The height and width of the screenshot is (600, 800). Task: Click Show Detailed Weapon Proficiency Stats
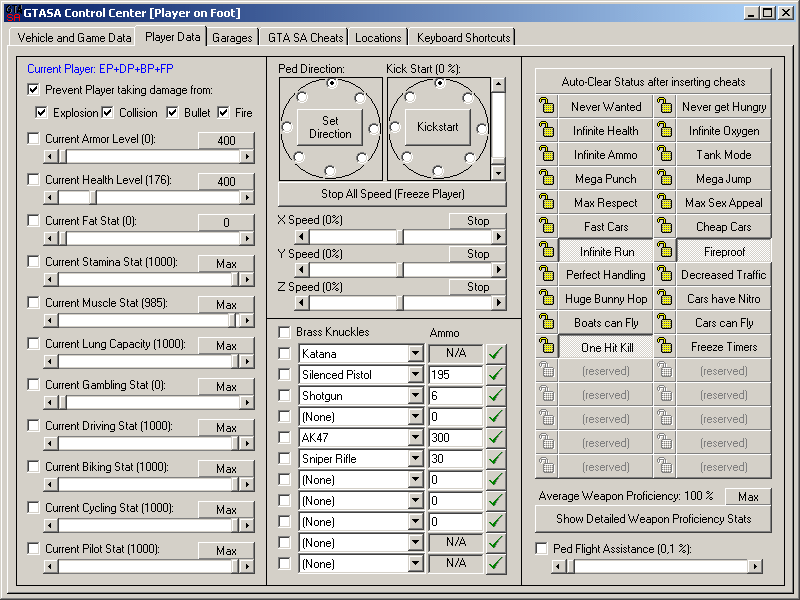[x=653, y=519]
